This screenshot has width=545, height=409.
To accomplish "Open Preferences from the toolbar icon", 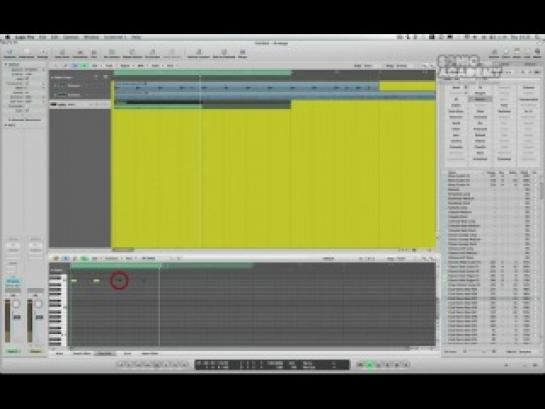I will click(x=26, y=53).
